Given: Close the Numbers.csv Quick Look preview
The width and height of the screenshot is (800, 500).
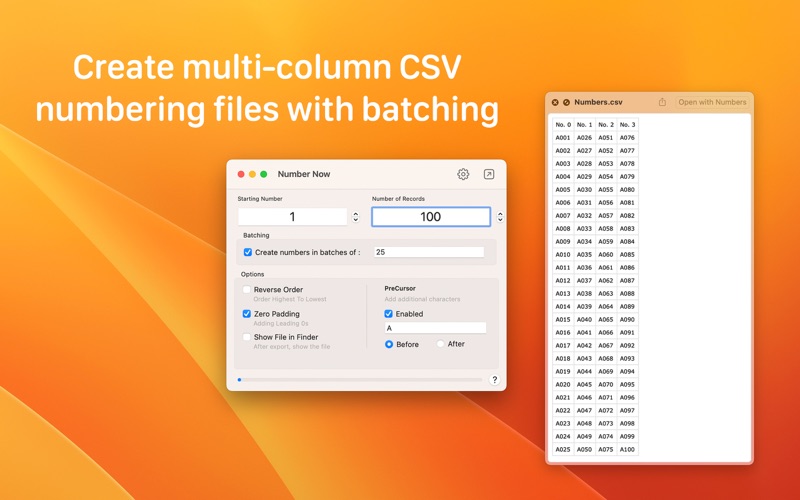Looking at the screenshot, I should pos(555,102).
